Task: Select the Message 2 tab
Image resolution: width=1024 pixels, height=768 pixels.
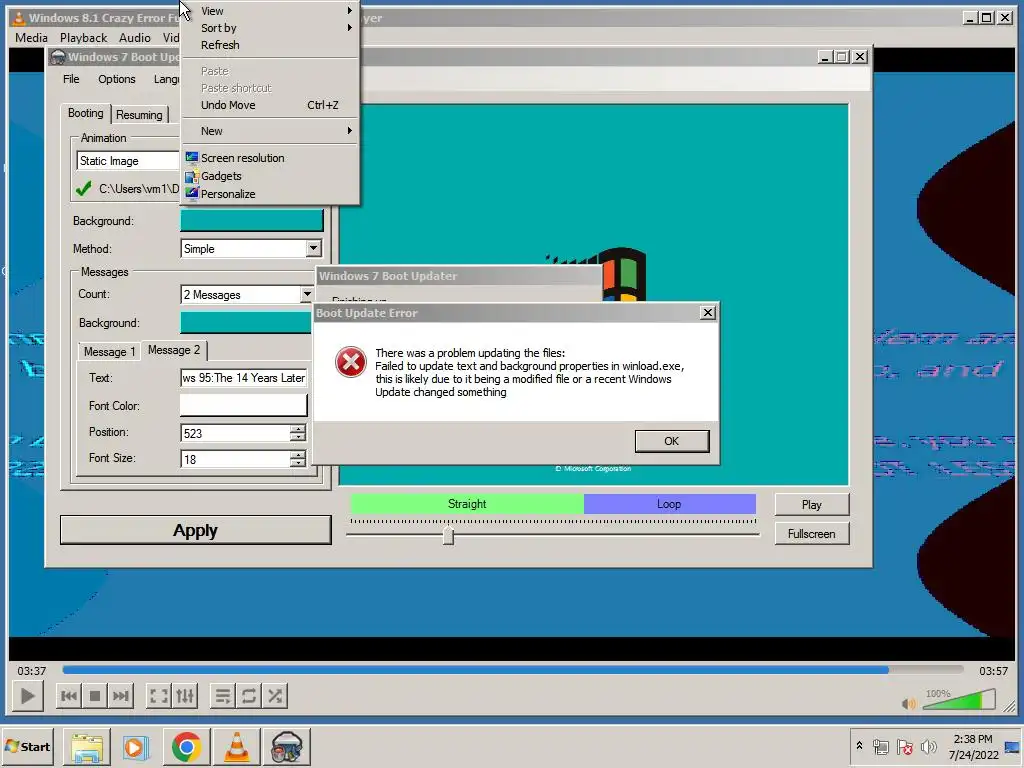Action: (174, 350)
